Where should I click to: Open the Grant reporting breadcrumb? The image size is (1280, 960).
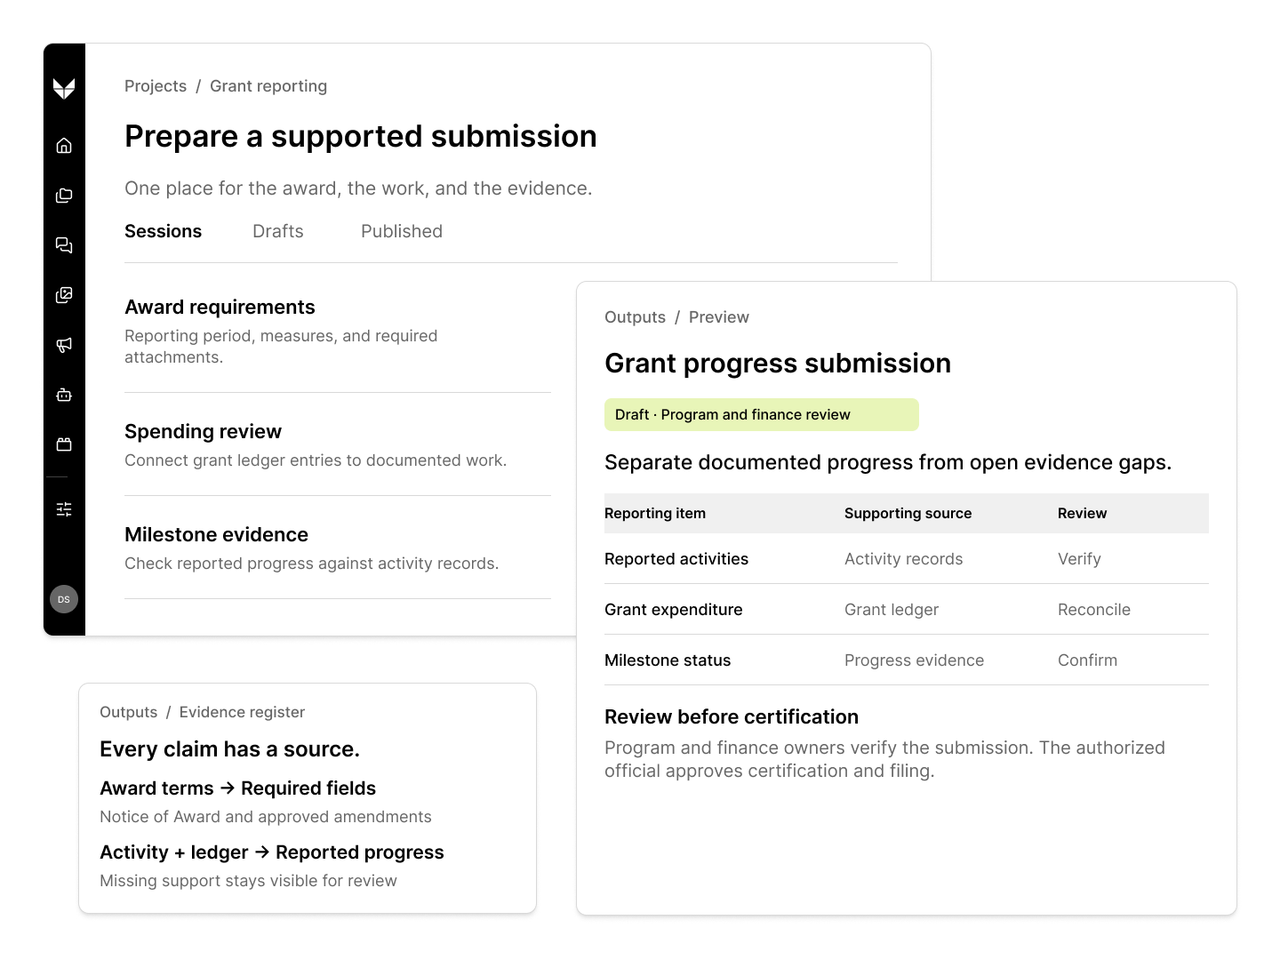tap(268, 86)
